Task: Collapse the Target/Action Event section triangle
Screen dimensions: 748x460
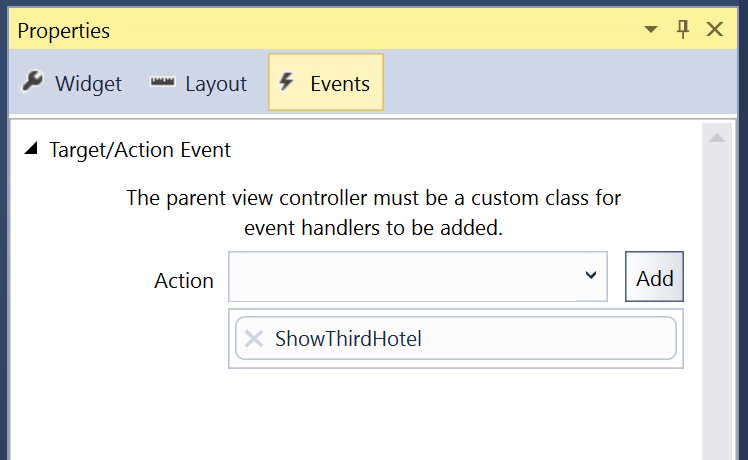Action: coord(31,148)
